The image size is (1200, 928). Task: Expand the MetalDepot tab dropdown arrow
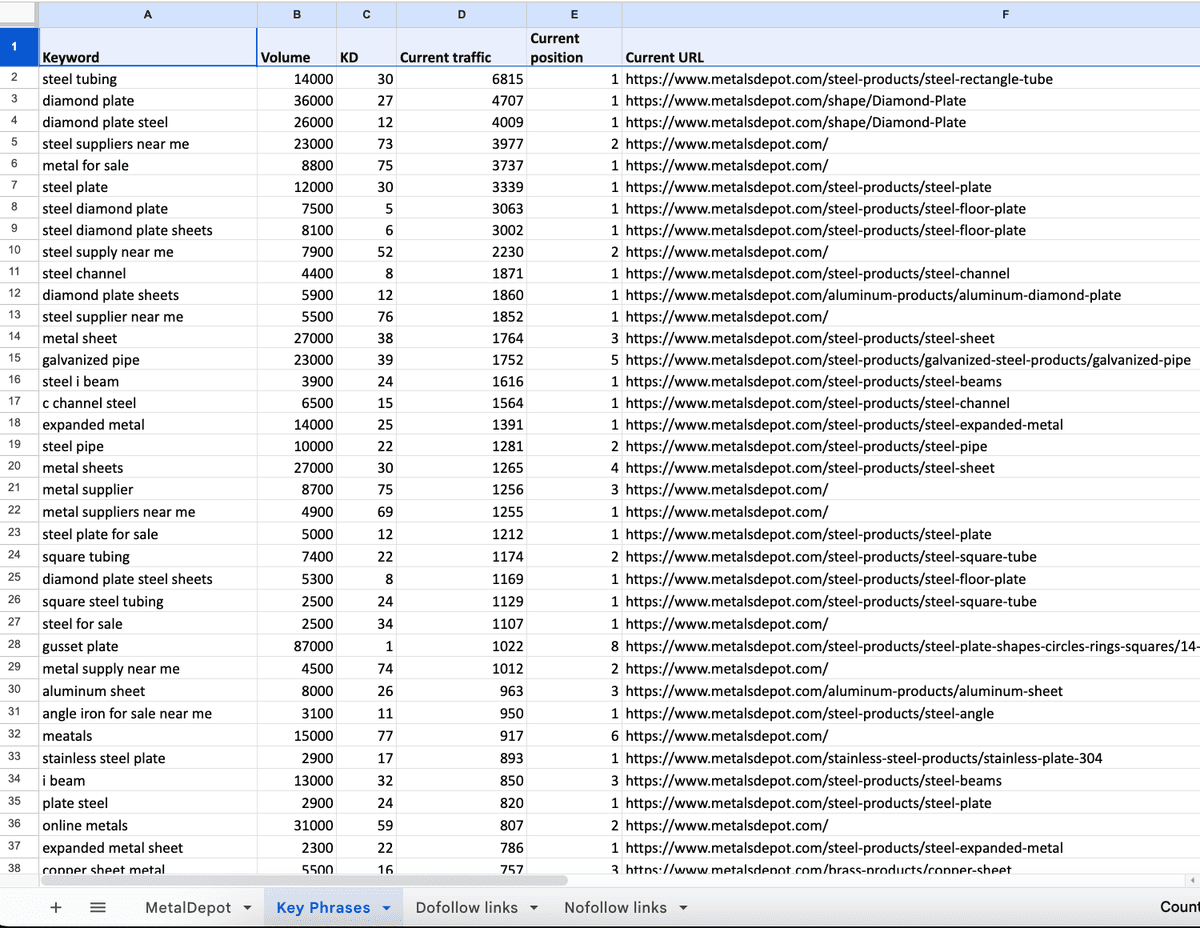(247, 908)
